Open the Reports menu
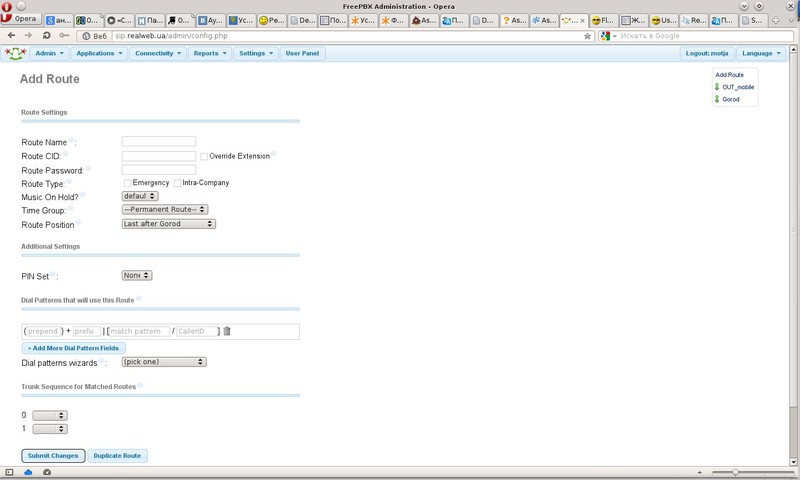 point(210,53)
